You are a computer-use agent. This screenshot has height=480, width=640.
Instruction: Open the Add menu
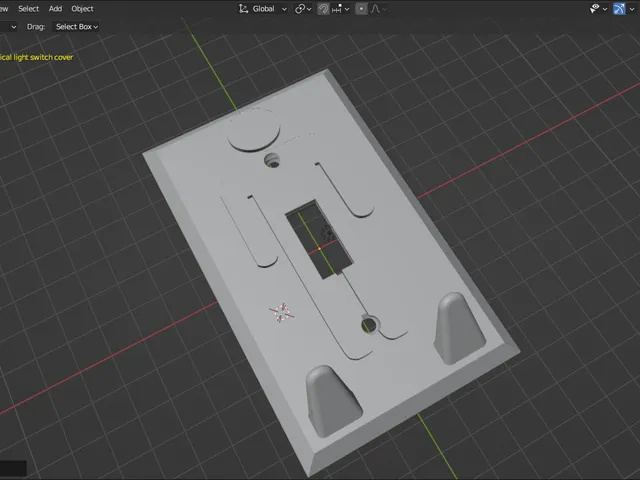55,9
